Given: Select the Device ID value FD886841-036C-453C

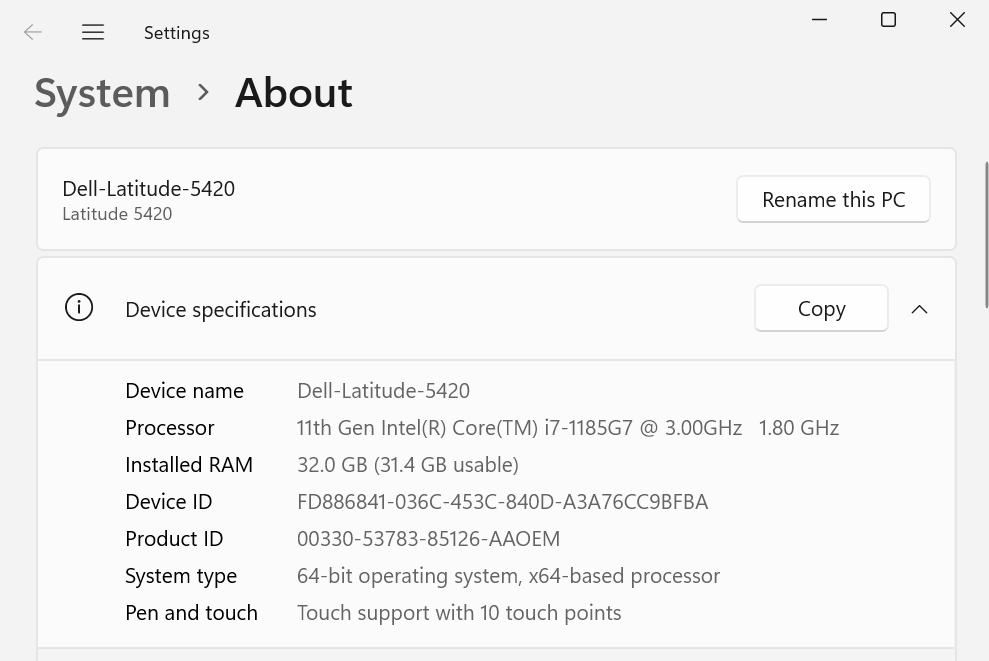Looking at the screenshot, I should click(503, 502).
